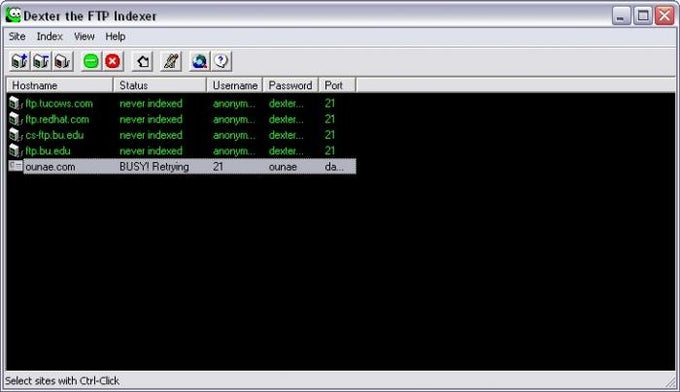Screen dimensions: 680x392
Task: Open the Index menu
Action: pyautogui.click(x=49, y=36)
